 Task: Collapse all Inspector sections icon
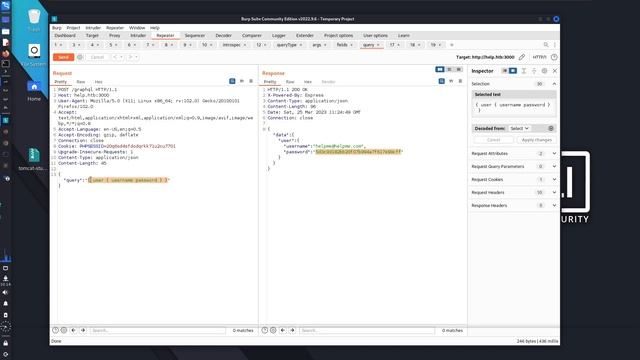click(x=534, y=71)
